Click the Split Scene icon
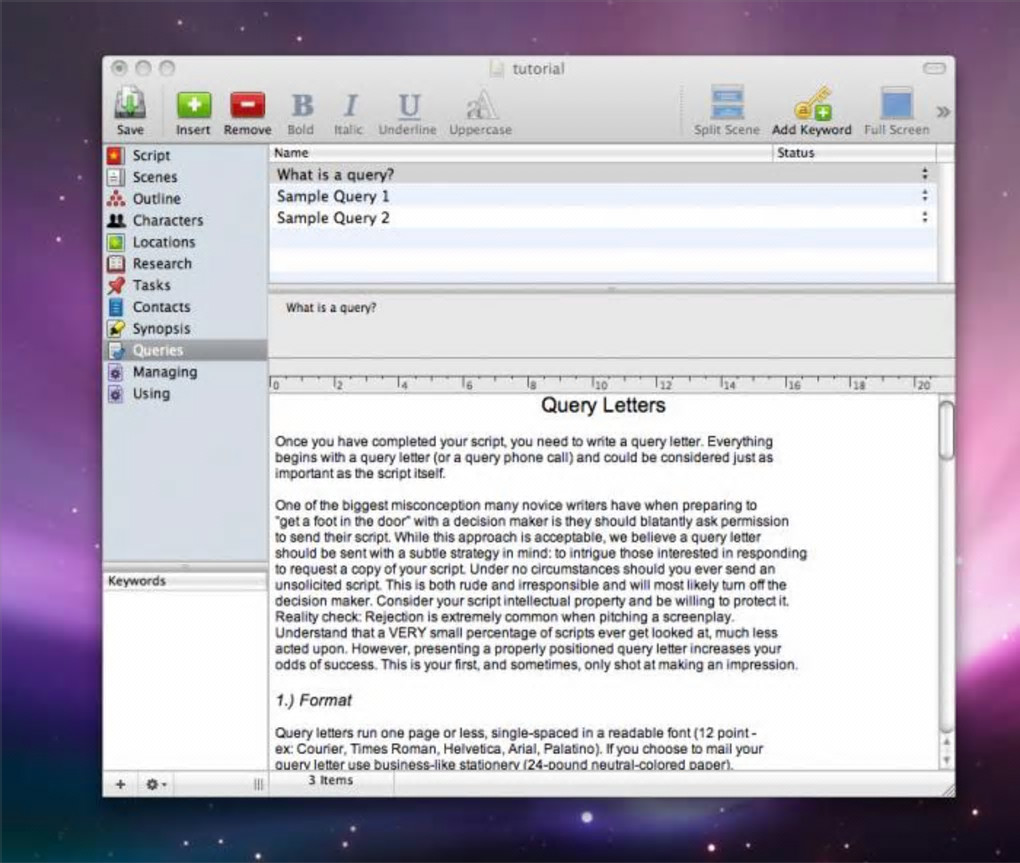The height and width of the screenshot is (863, 1020). [727, 103]
